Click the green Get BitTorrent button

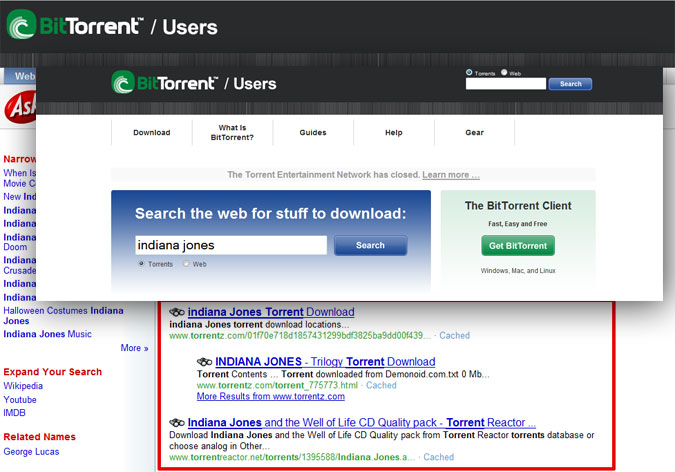[x=518, y=246]
